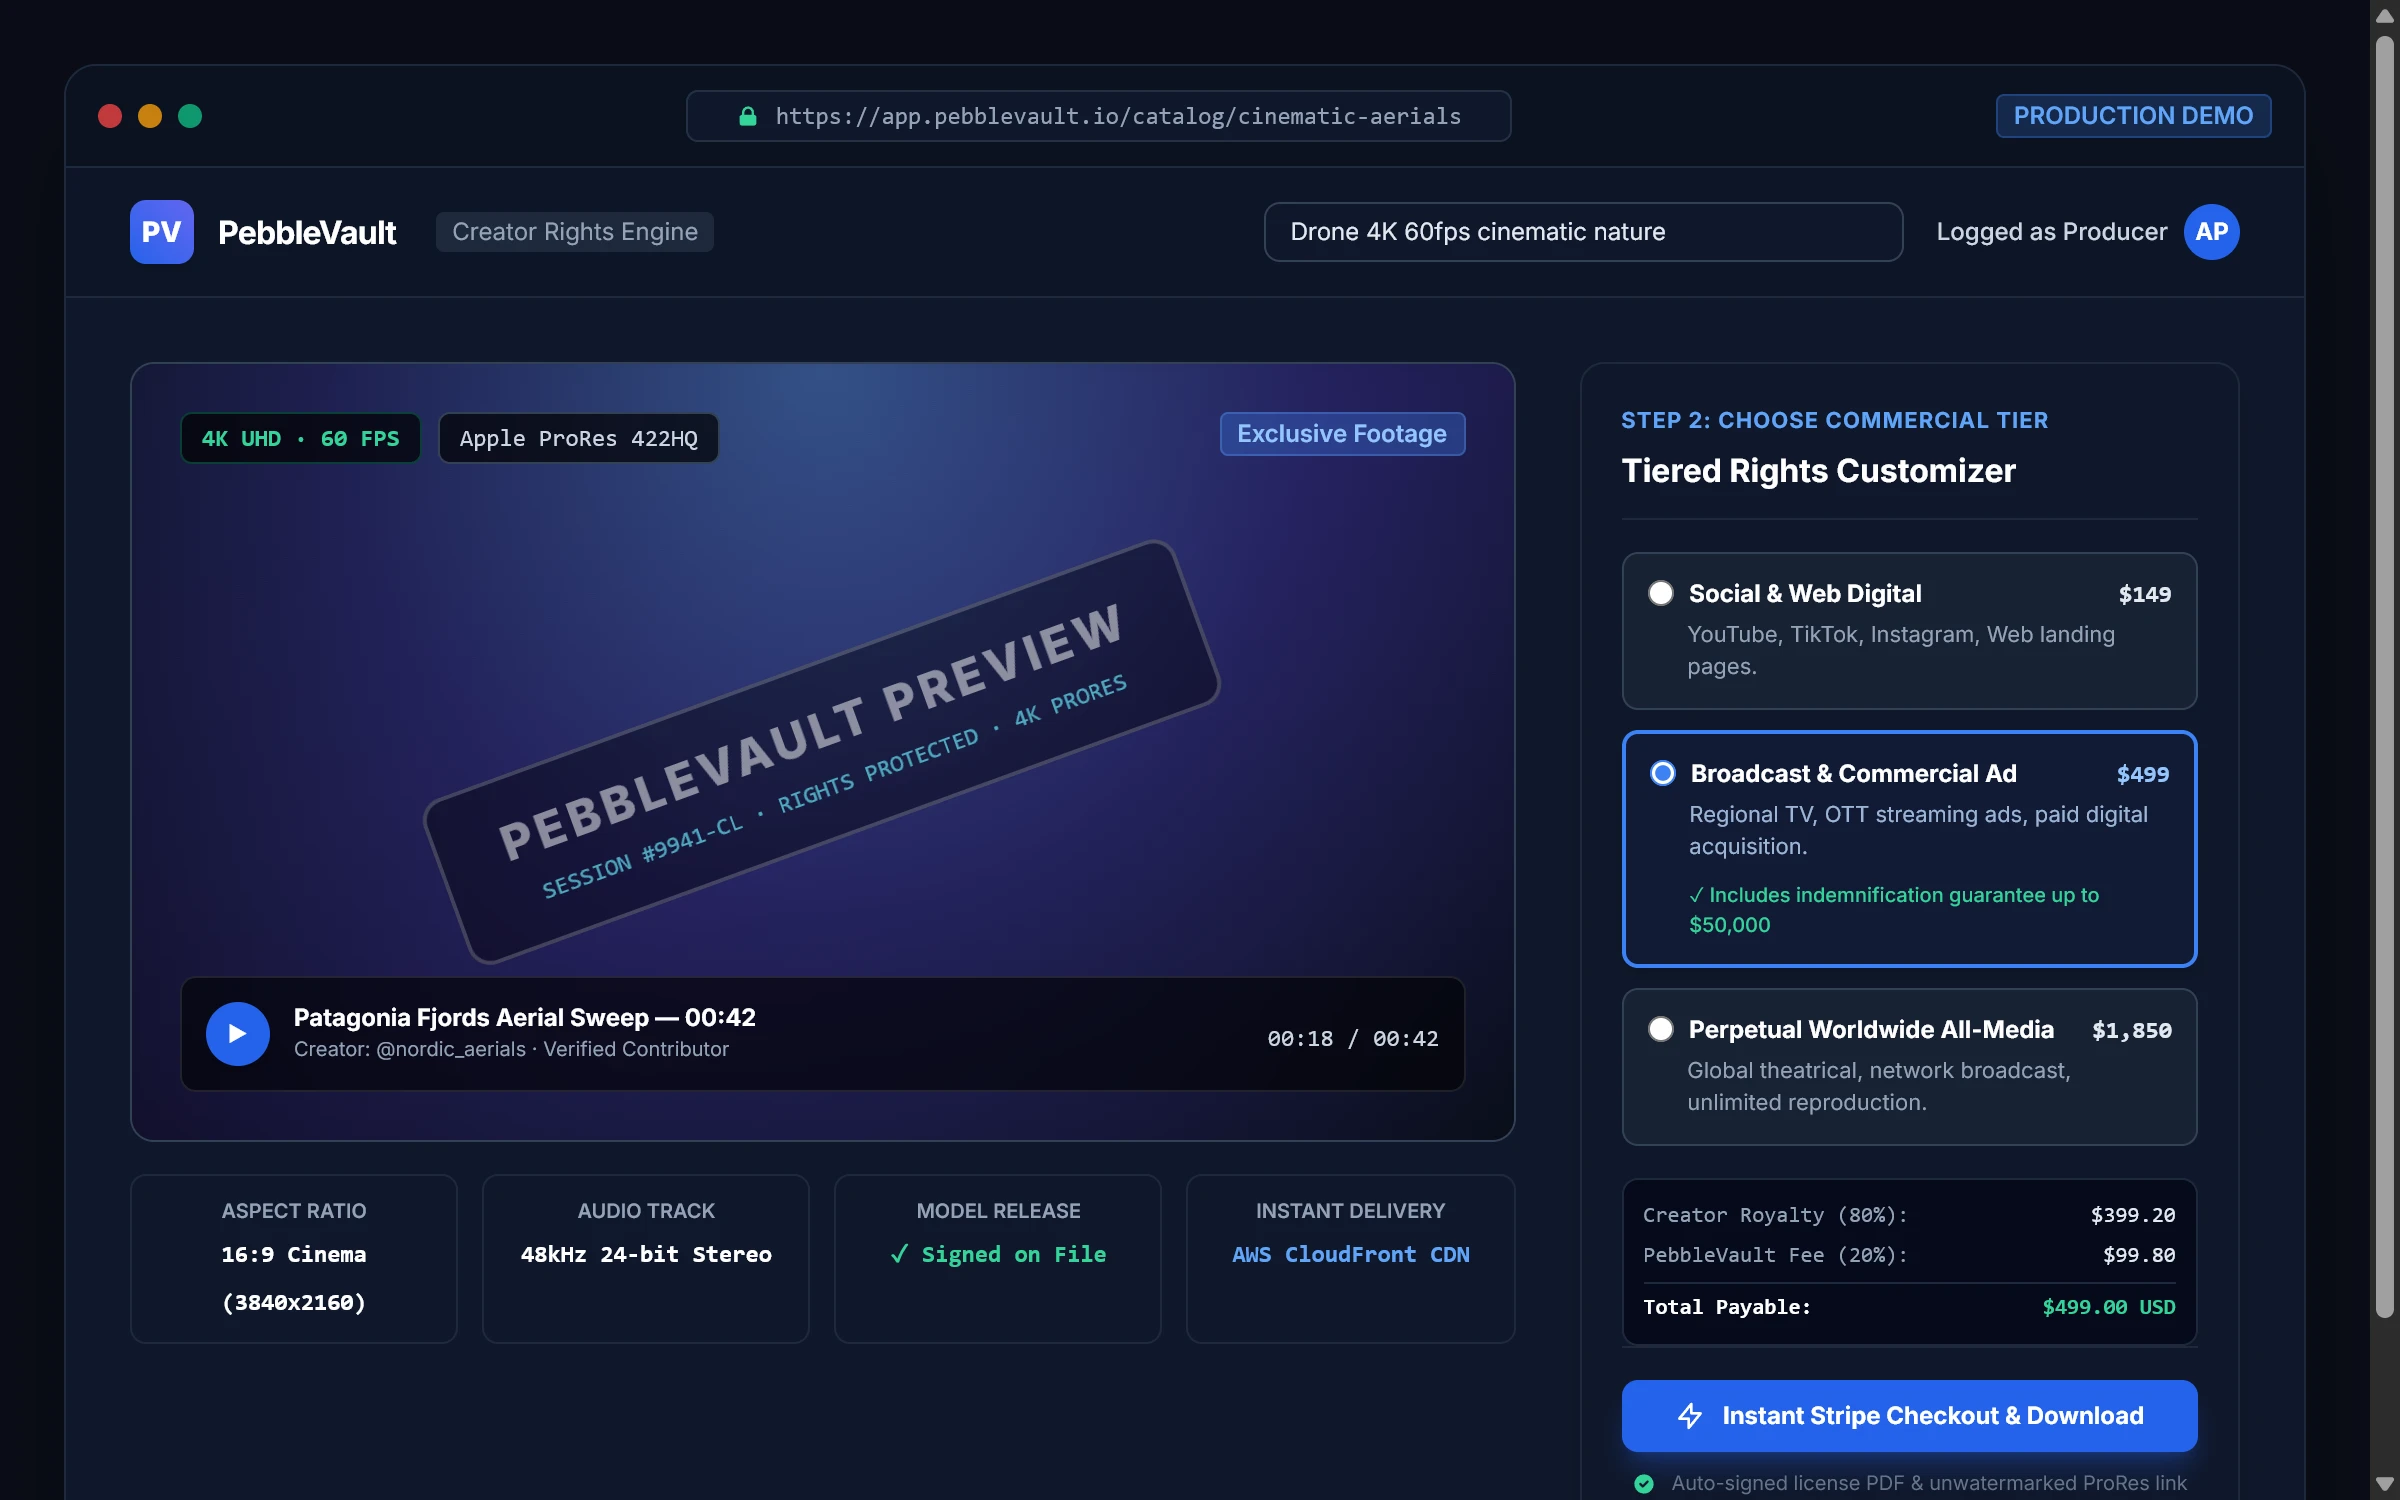Viewport: 2400px width, 1500px height.
Task: Click the PV PebbleVault logo icon
Action: pyautogui.click(x=161, y=232)
